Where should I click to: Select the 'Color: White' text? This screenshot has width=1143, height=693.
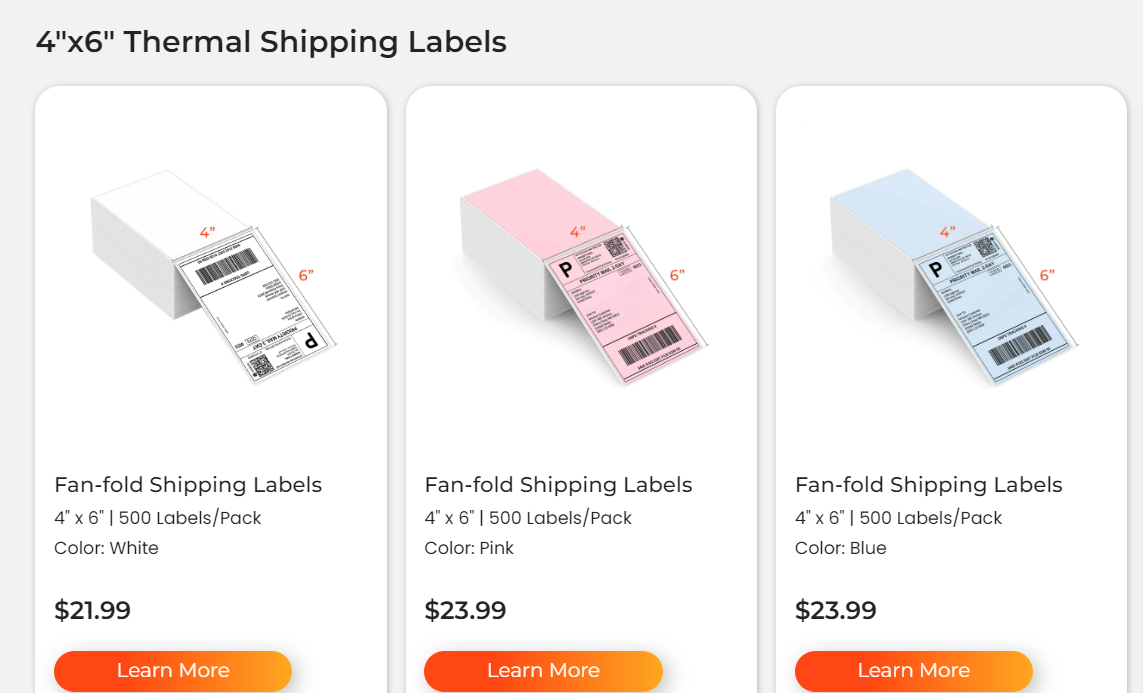tap(106, 548)
